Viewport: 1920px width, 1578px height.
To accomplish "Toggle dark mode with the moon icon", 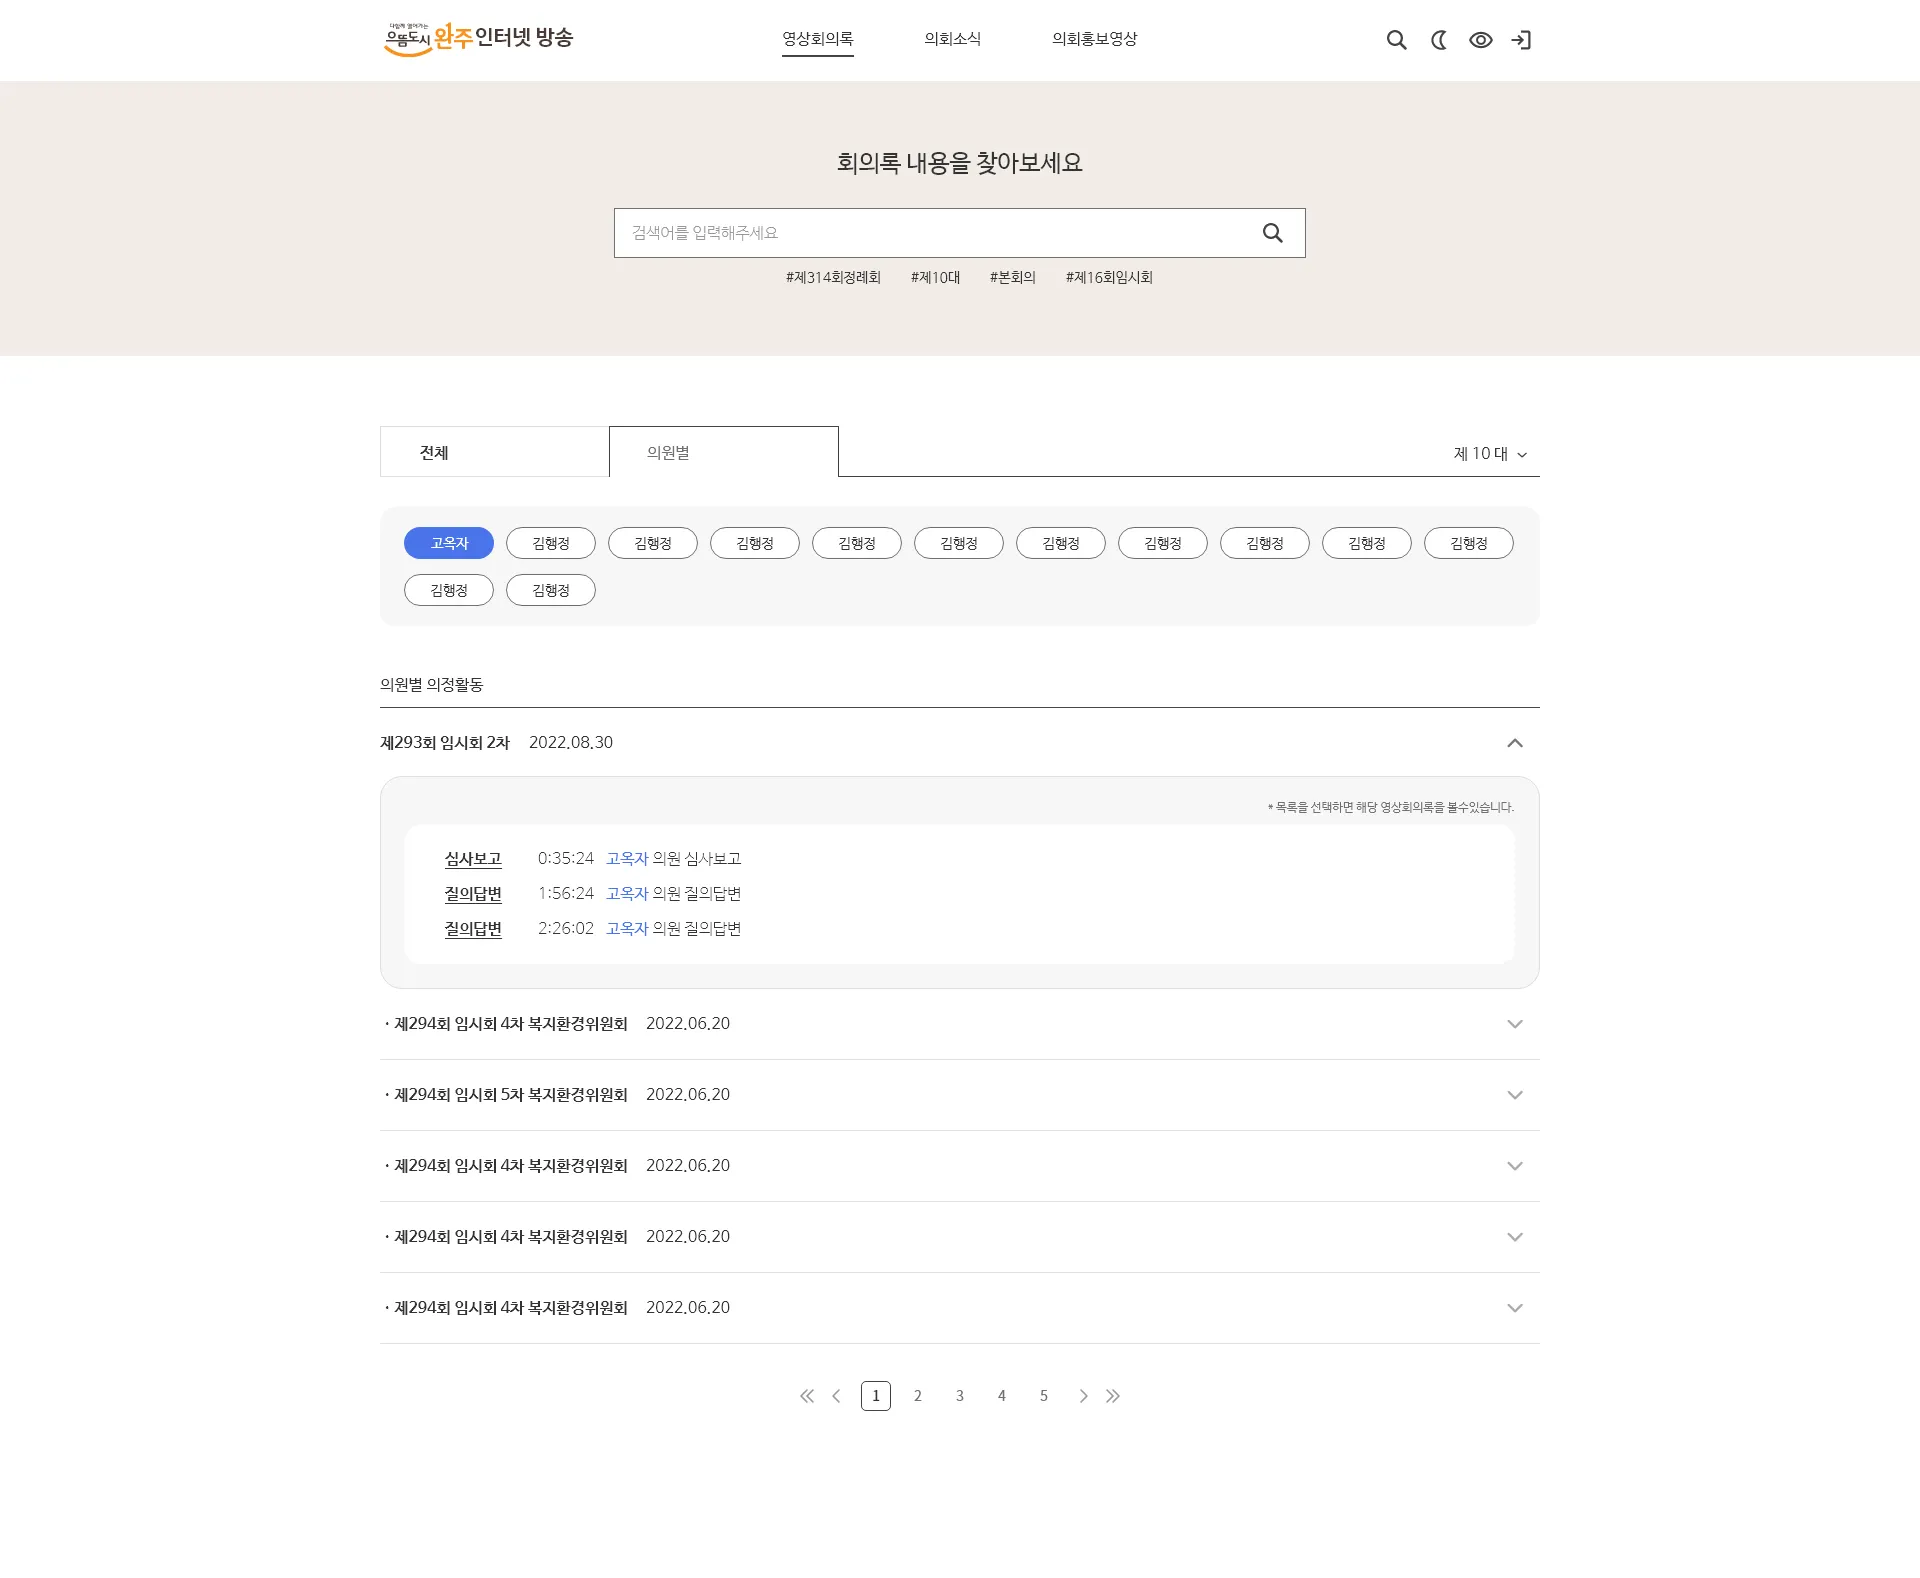I will pos(1439,40).
